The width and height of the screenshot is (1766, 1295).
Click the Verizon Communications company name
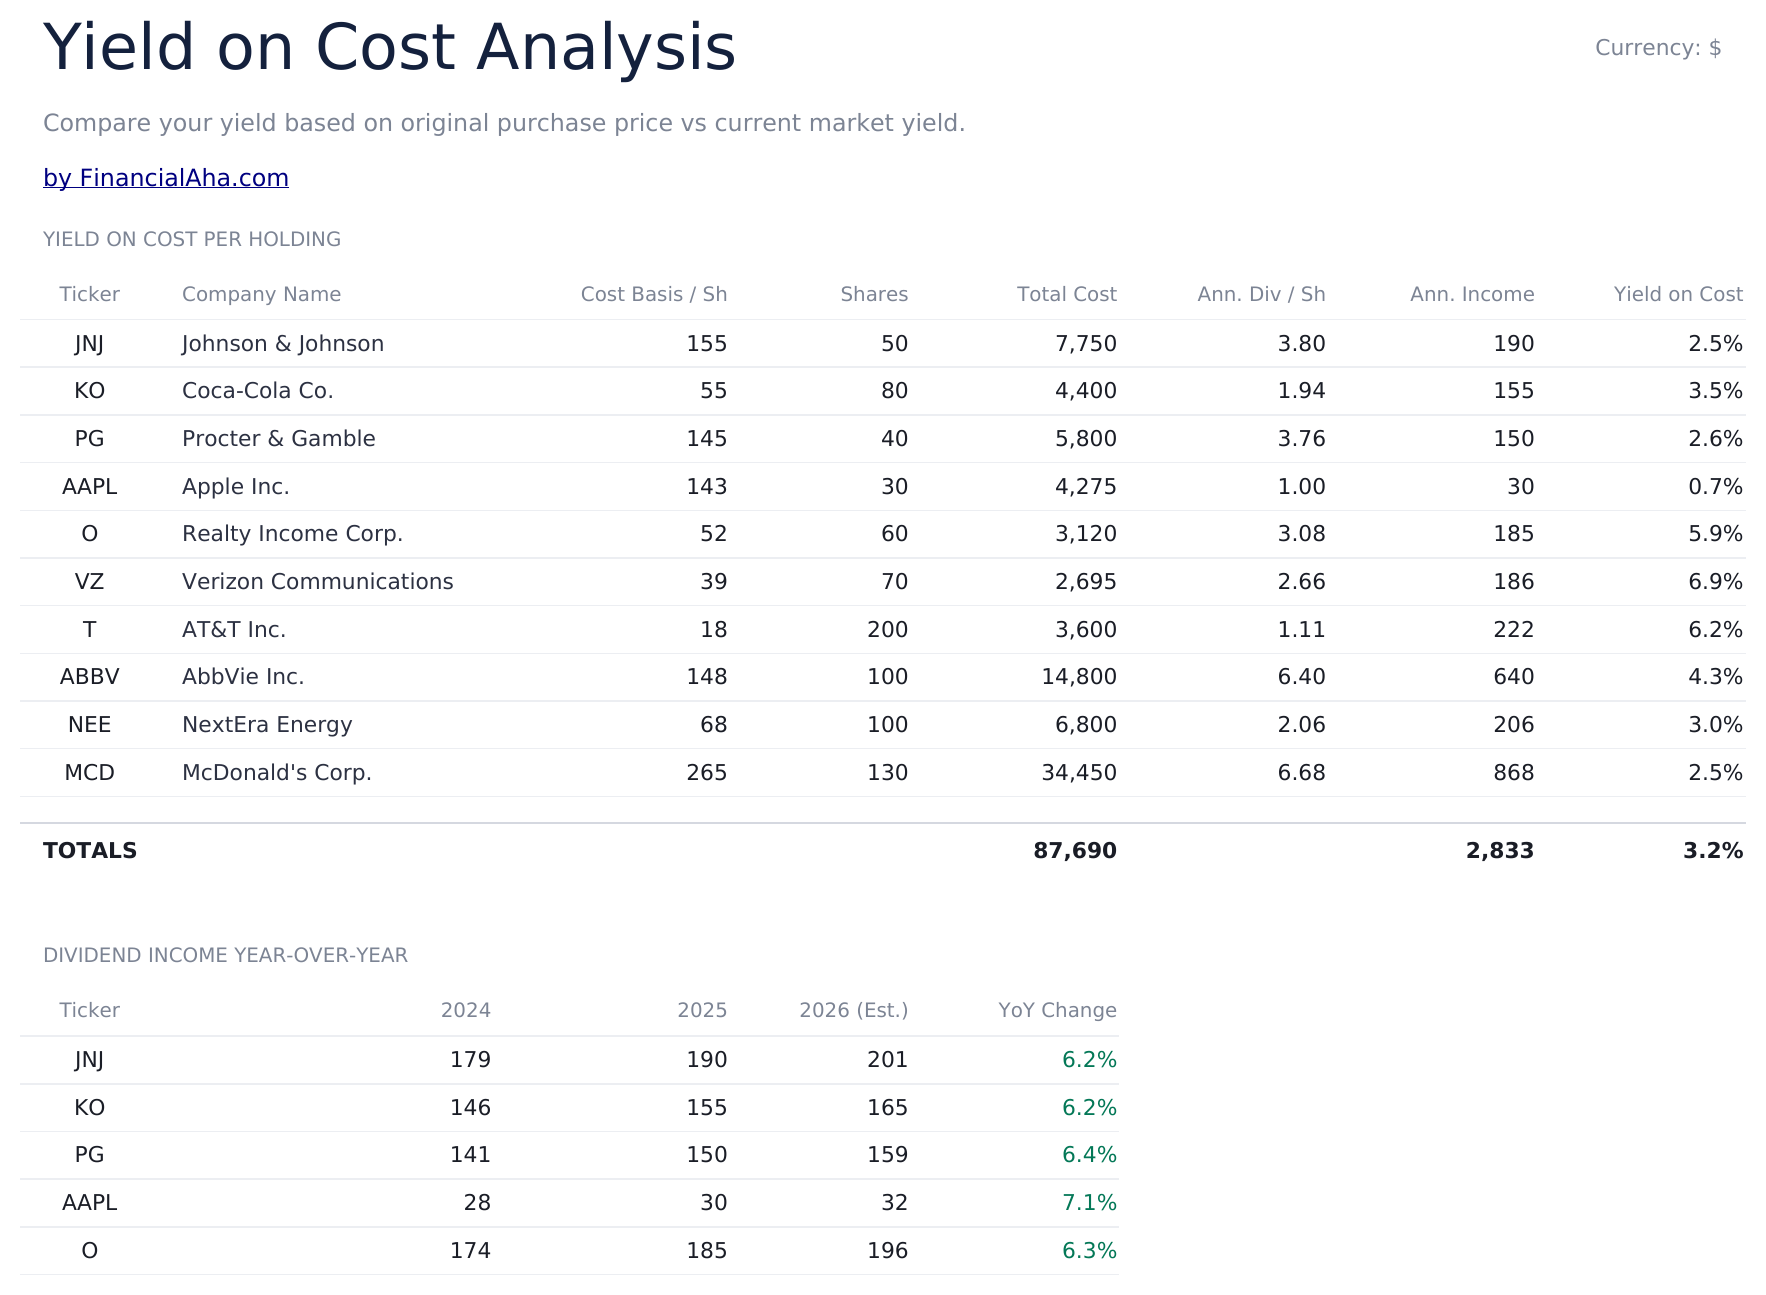click(318, 582)
